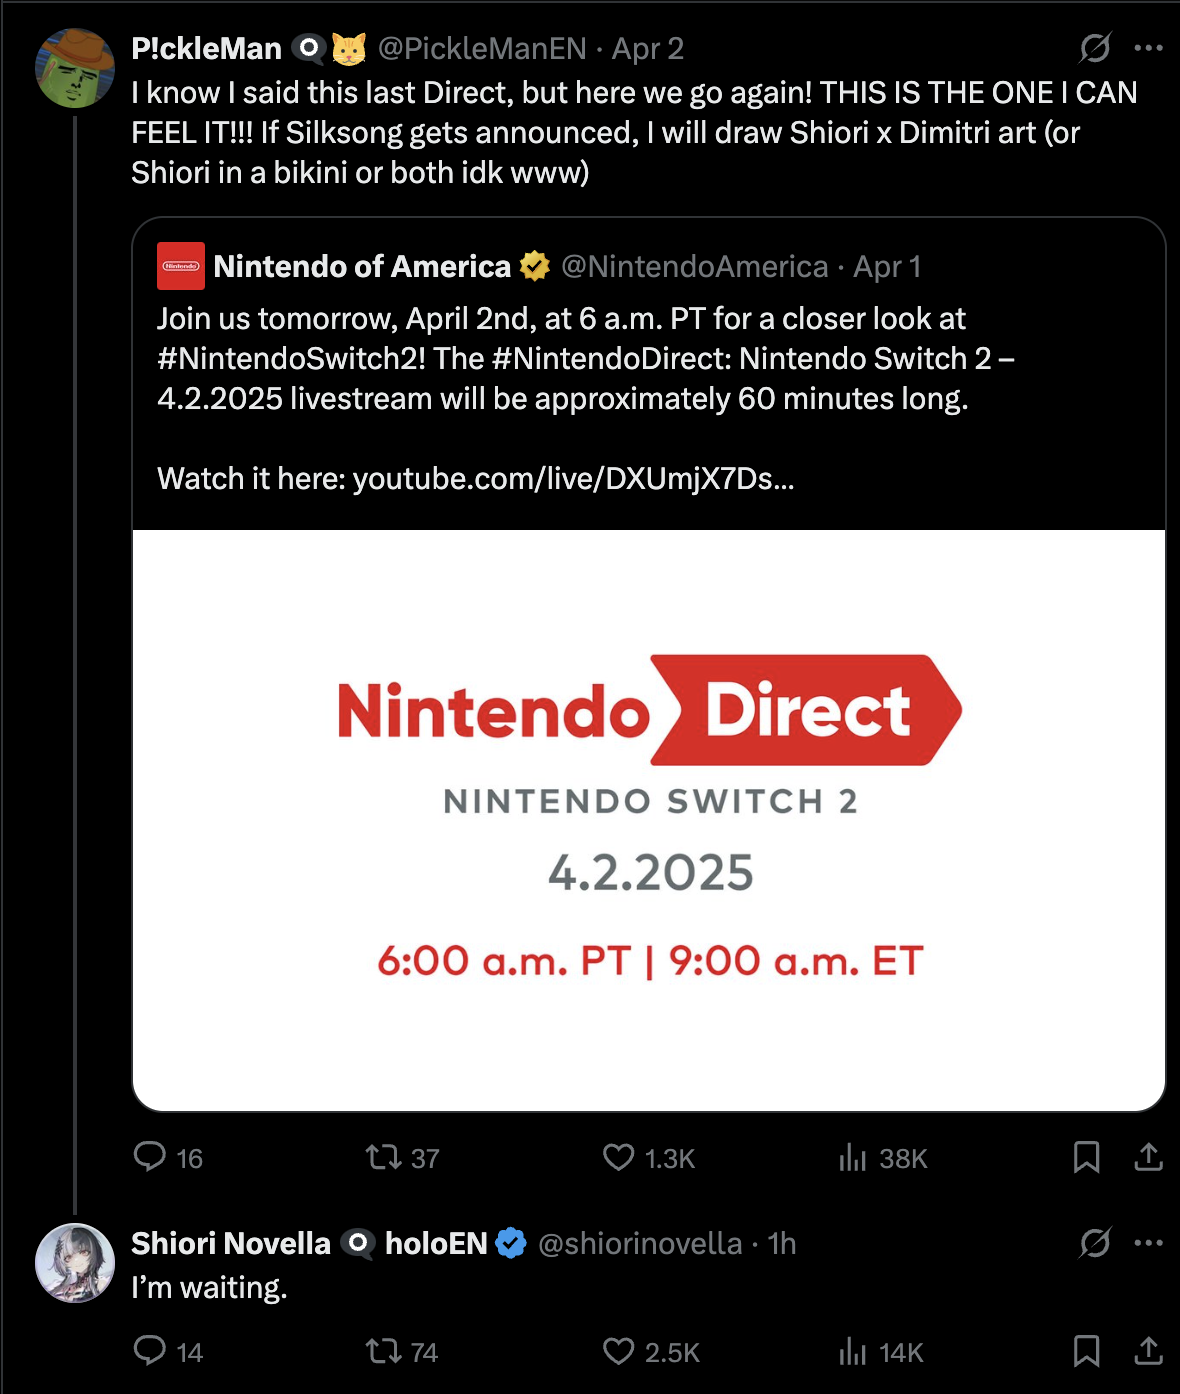Screen dimensions: 1180x1394
Task: Open Grok icon on PickleMan's tweet
Action: click(1095, 48)
